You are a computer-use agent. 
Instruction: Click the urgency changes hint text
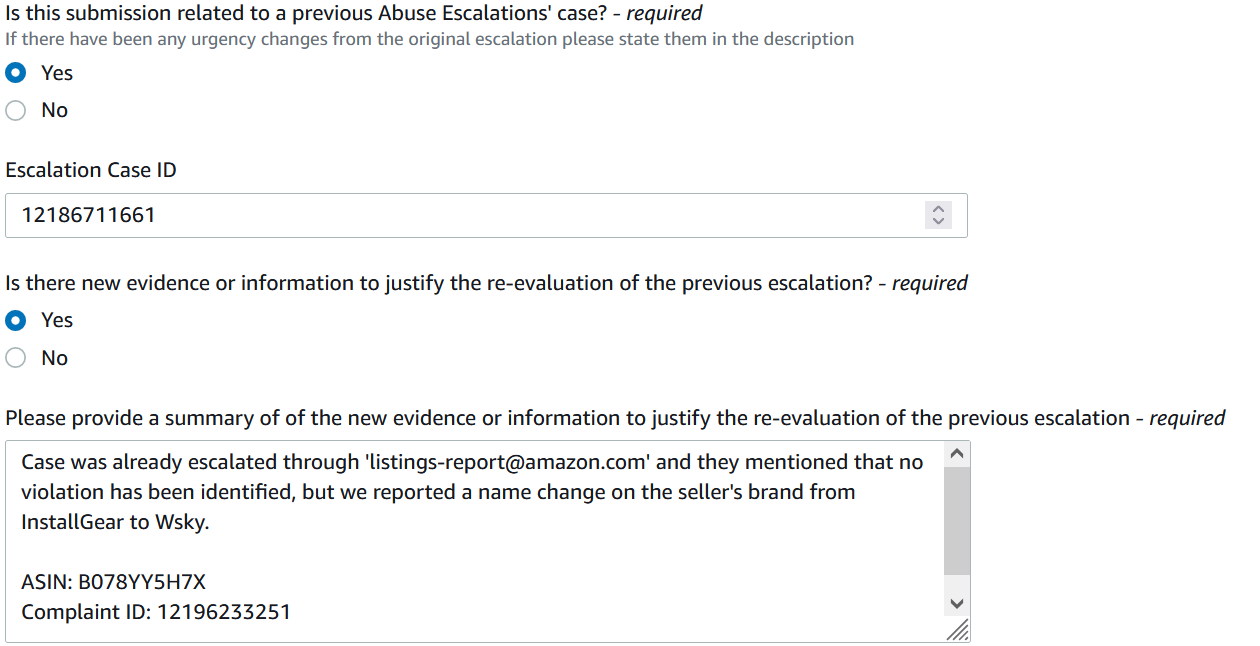pos(430,39)
